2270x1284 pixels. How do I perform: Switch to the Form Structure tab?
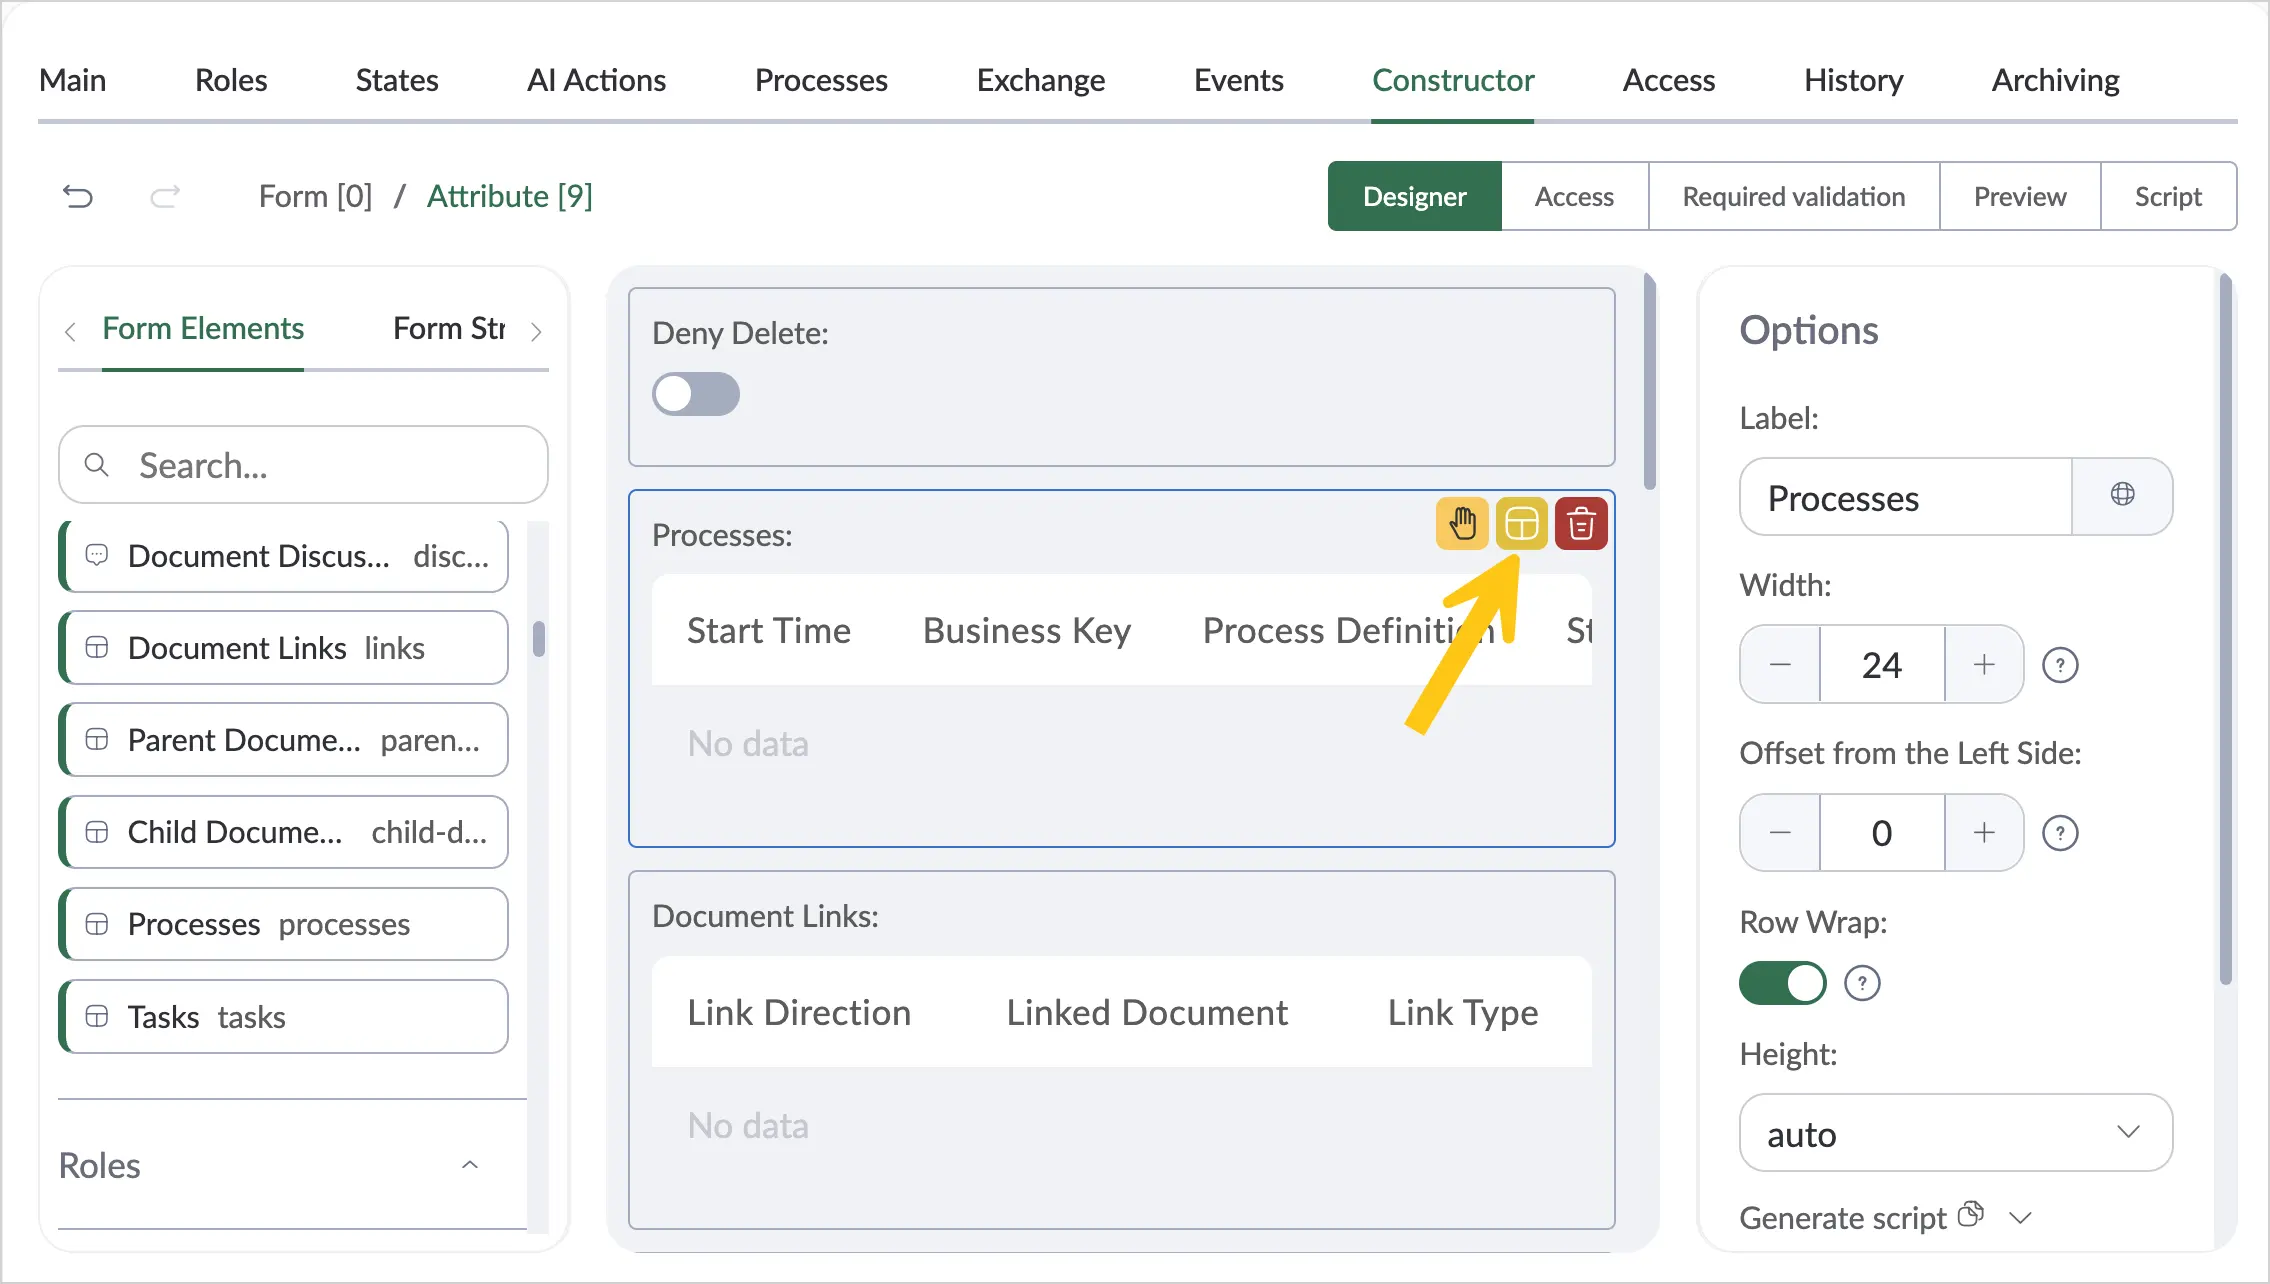pyautogui.click(x=449, y=329)
